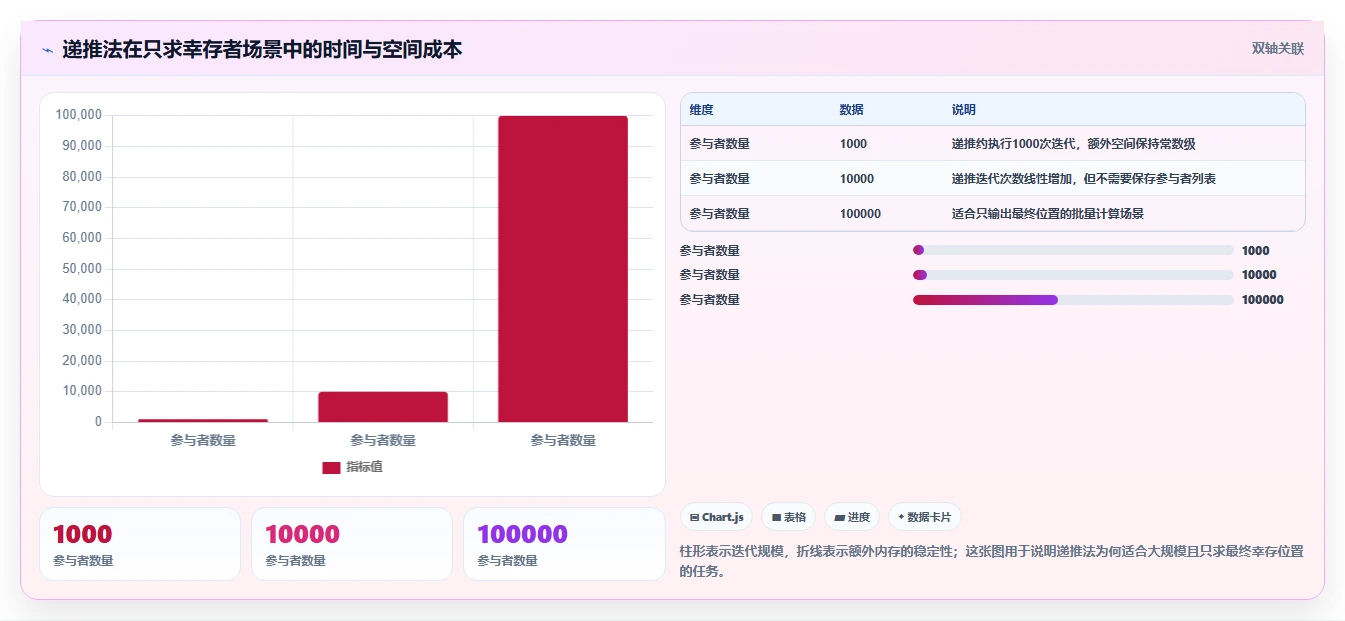This screenshot has height=621, width=1345.
Task: Select the Chart.js tag chip
Action: (717, 517)
